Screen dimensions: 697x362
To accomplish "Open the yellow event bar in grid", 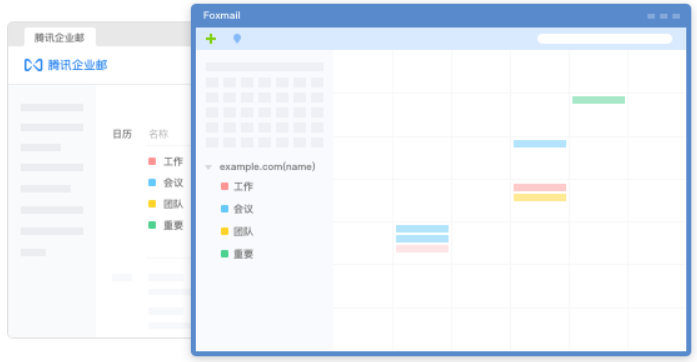I will pyautogui.click(x=540, y=197).
